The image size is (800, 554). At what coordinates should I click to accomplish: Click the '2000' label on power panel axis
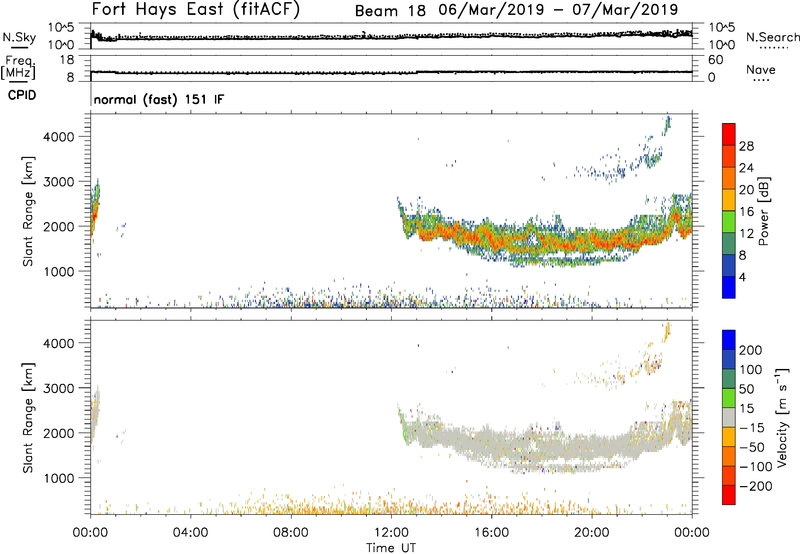[x=59, y=226]
